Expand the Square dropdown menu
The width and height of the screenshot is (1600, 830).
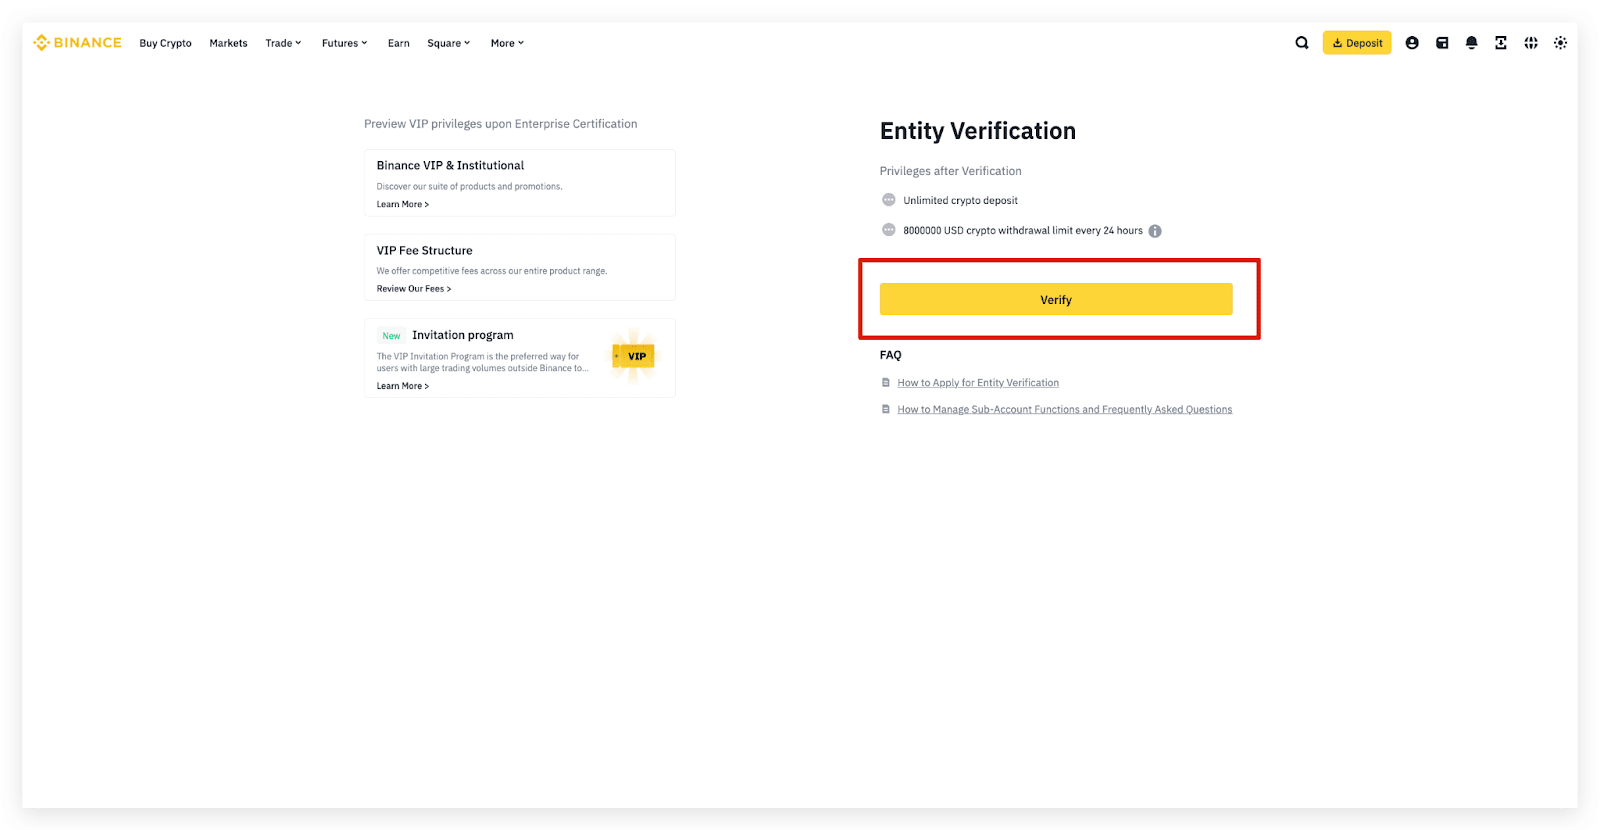coord(449,43)
